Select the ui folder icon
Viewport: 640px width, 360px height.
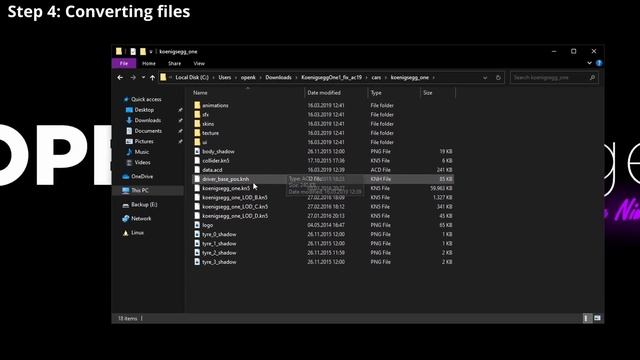pos(197,142)
